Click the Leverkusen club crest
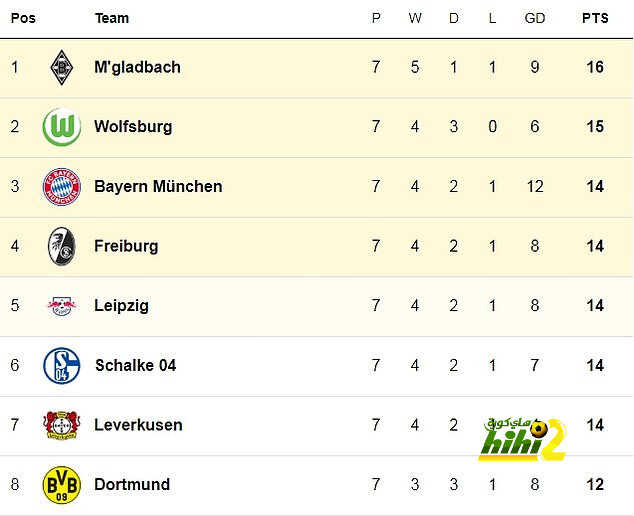The height and width of the screenshot is (516, 634). [61, 425]
